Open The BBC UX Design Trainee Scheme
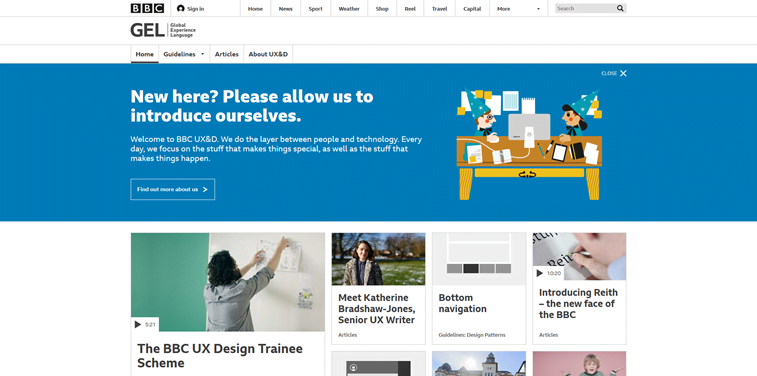Image resolution: width=757 pixels, height=376 pixels. coord(220,356)
